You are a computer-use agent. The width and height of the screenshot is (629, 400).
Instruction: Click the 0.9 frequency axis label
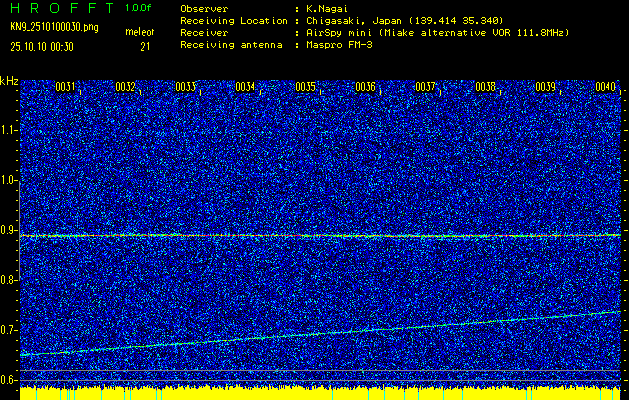tap(9, 230)
